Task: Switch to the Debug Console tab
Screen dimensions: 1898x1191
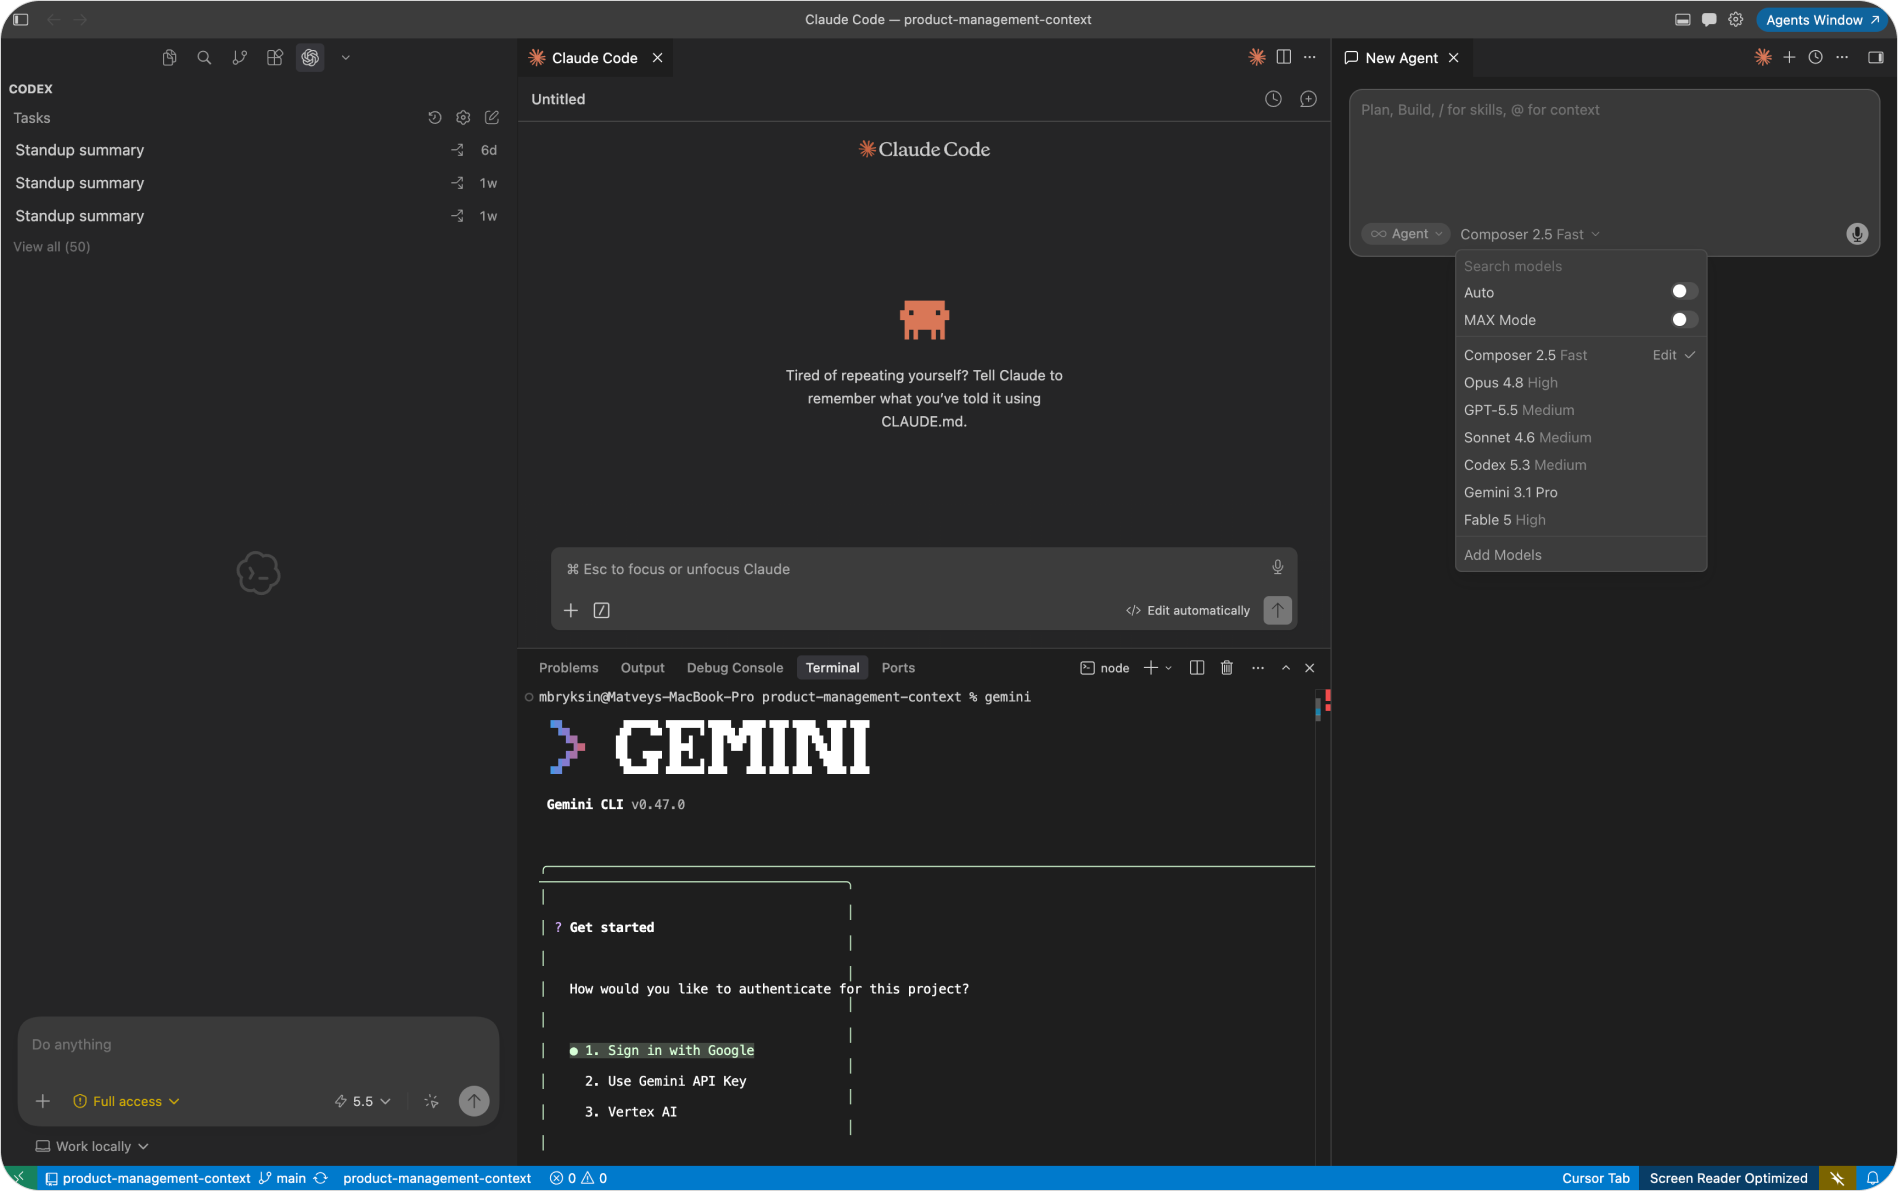Action: [x=735, y=668]
